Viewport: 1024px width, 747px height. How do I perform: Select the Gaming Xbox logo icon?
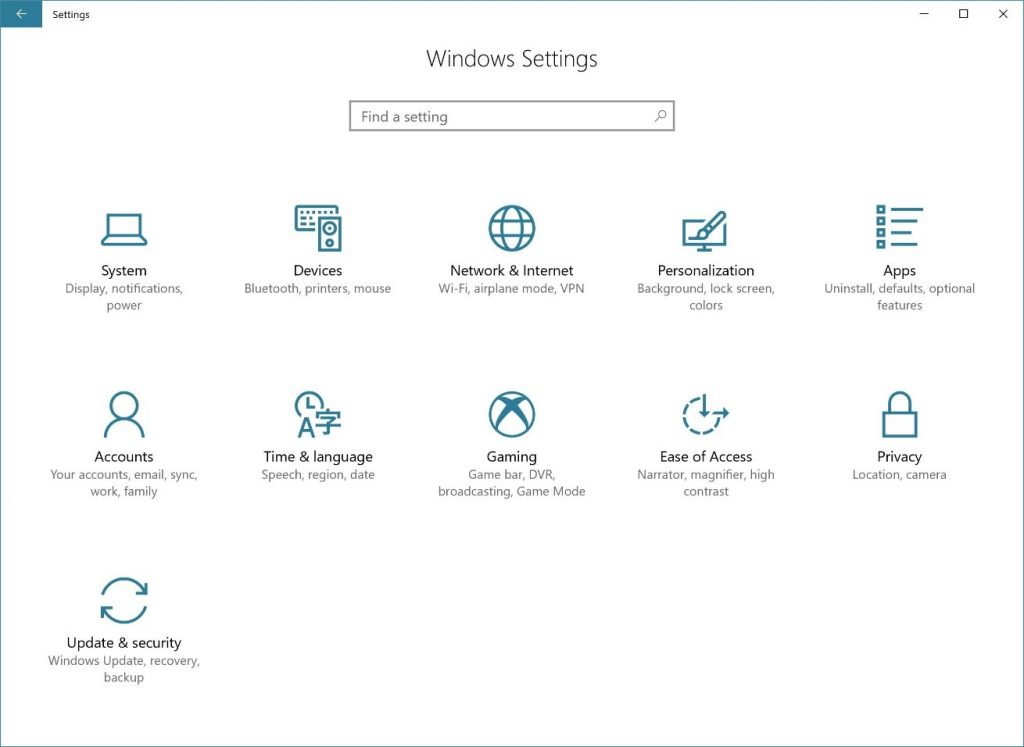pos(512,414)
